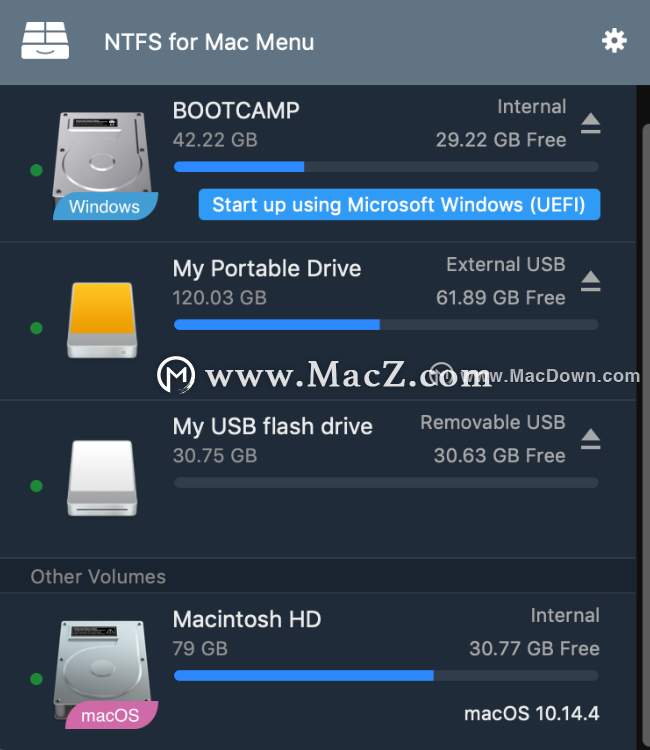Click the 30.77 GB Free label
Screen dimensions: 650x750
click(534, 649)
